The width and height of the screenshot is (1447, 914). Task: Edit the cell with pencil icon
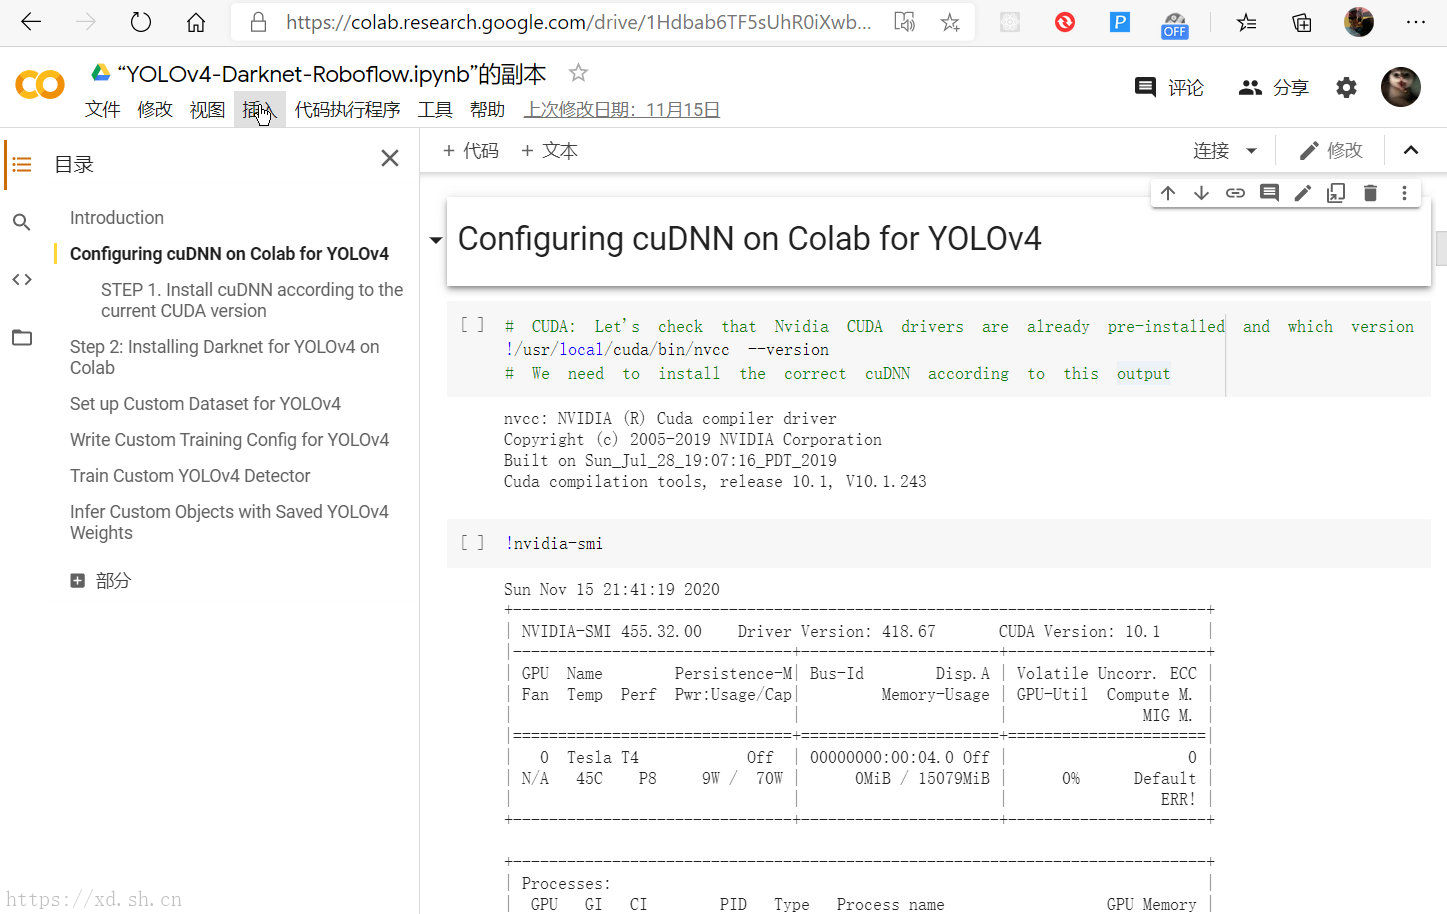1302,193
